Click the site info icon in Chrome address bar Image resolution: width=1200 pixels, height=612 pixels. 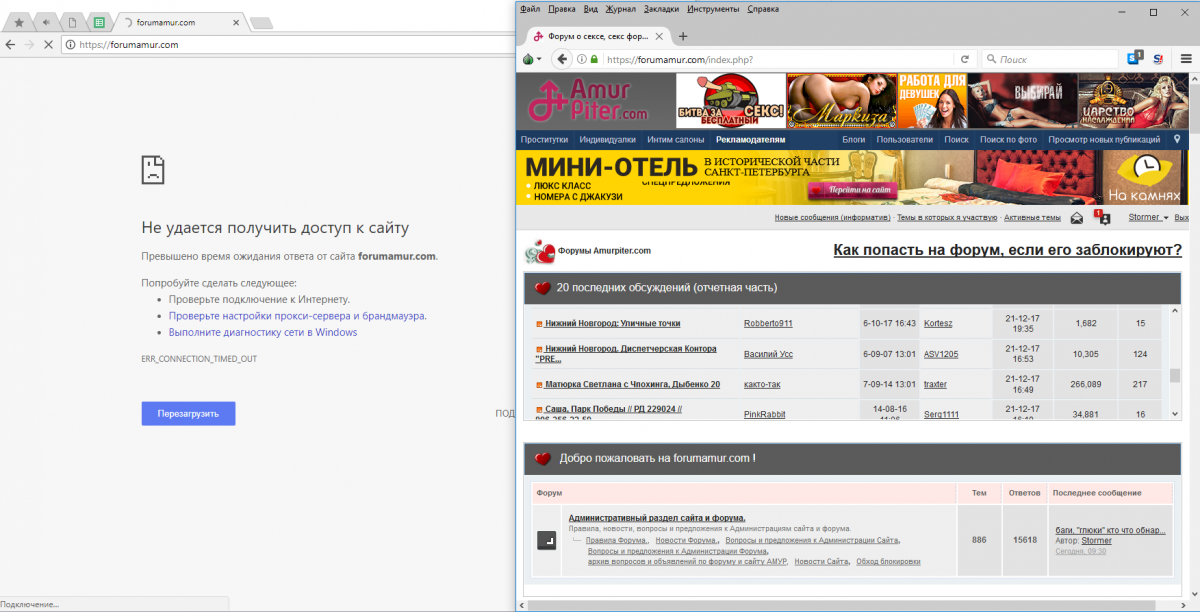click(70, 44)
